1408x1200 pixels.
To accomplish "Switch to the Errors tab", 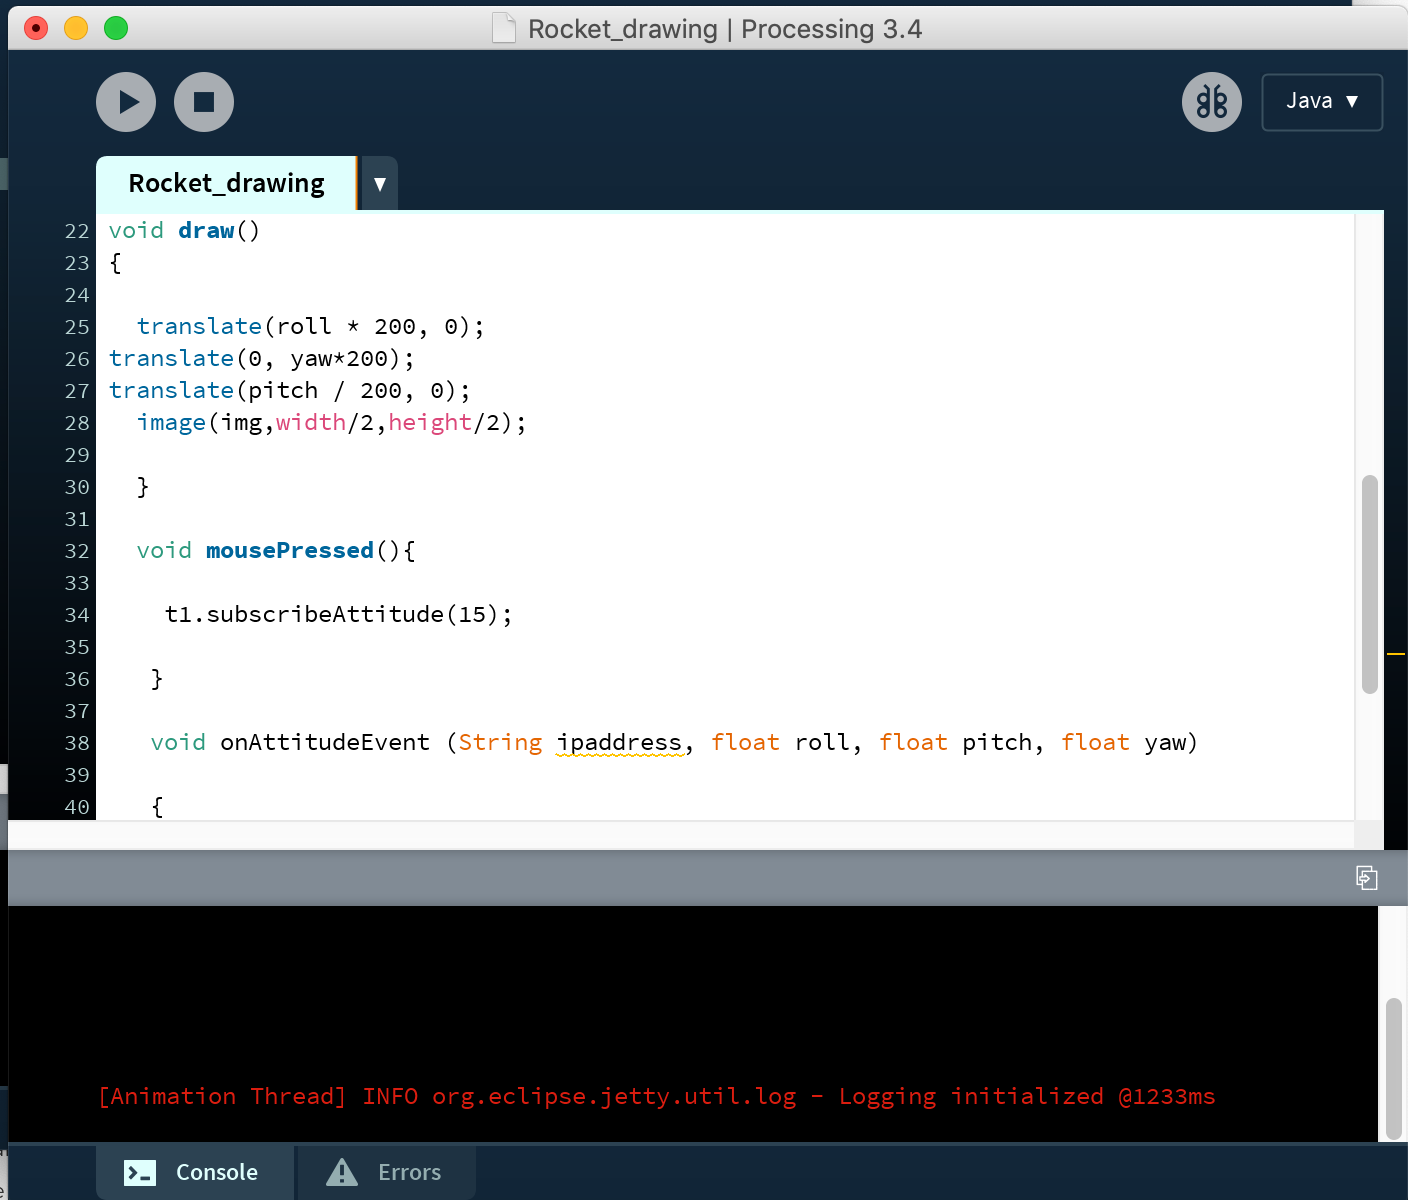I will tap(385, 1172).
